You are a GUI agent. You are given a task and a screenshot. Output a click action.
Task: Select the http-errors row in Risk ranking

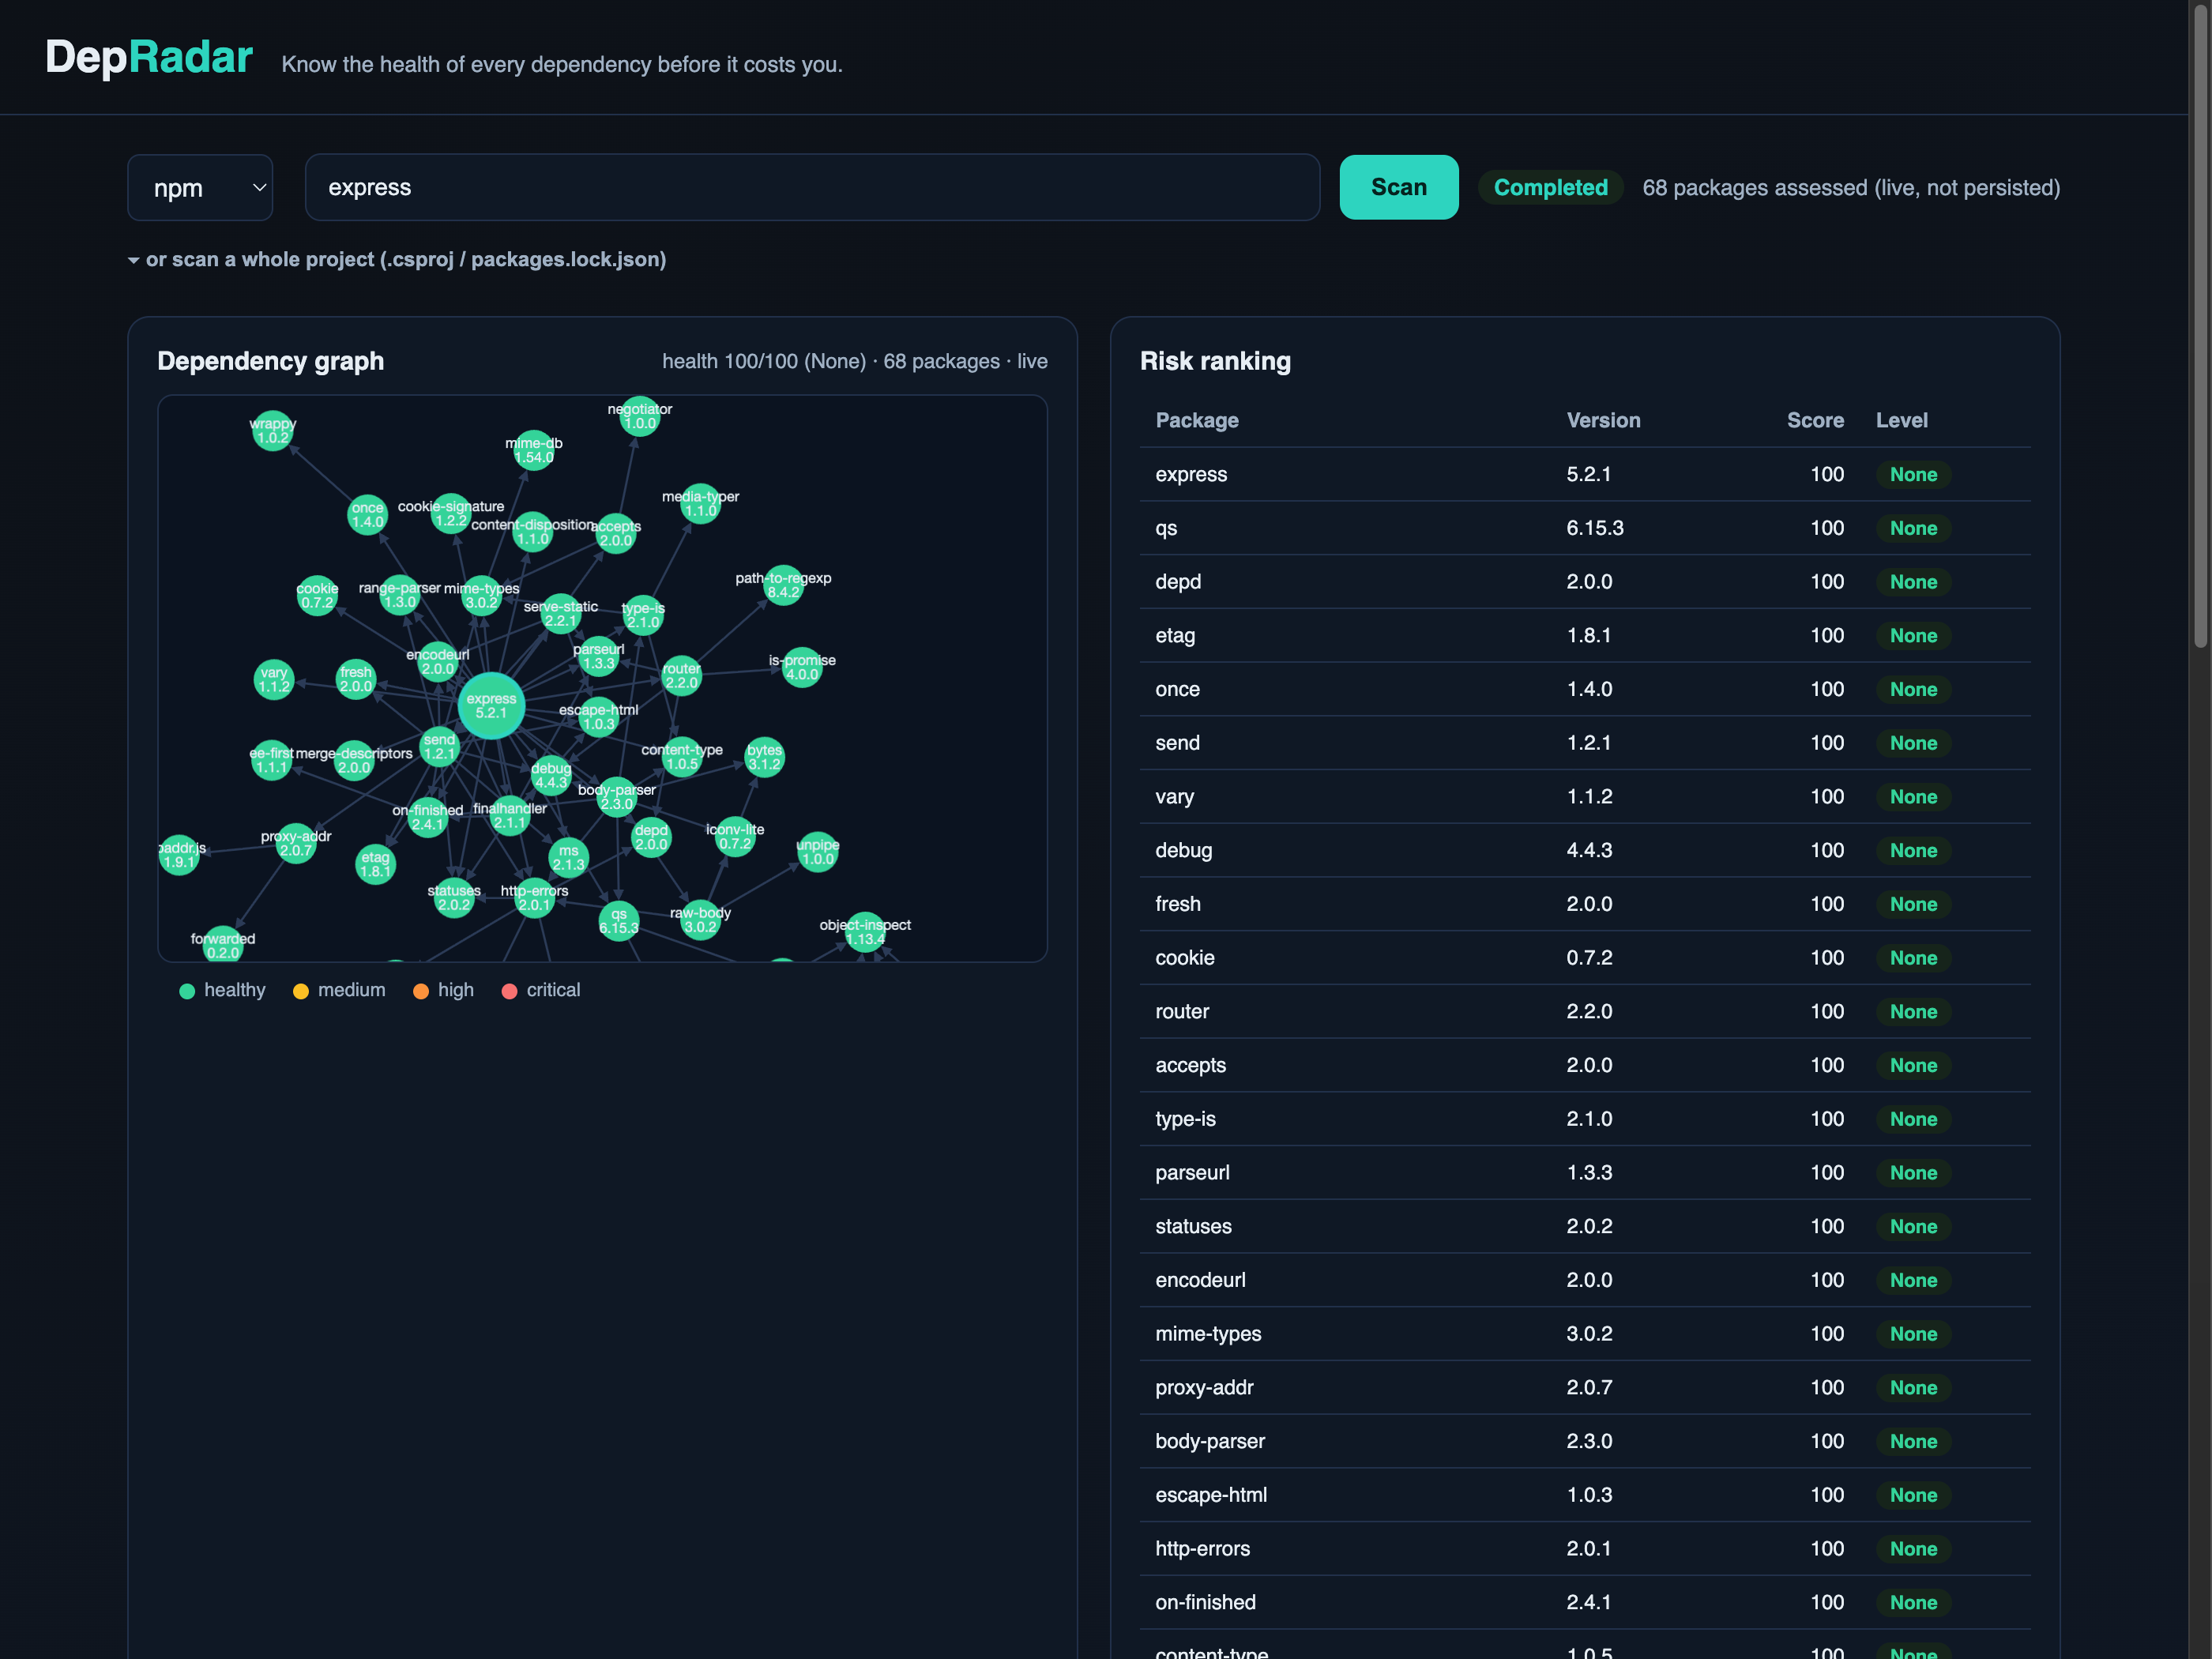[x=1585, y=1548]
